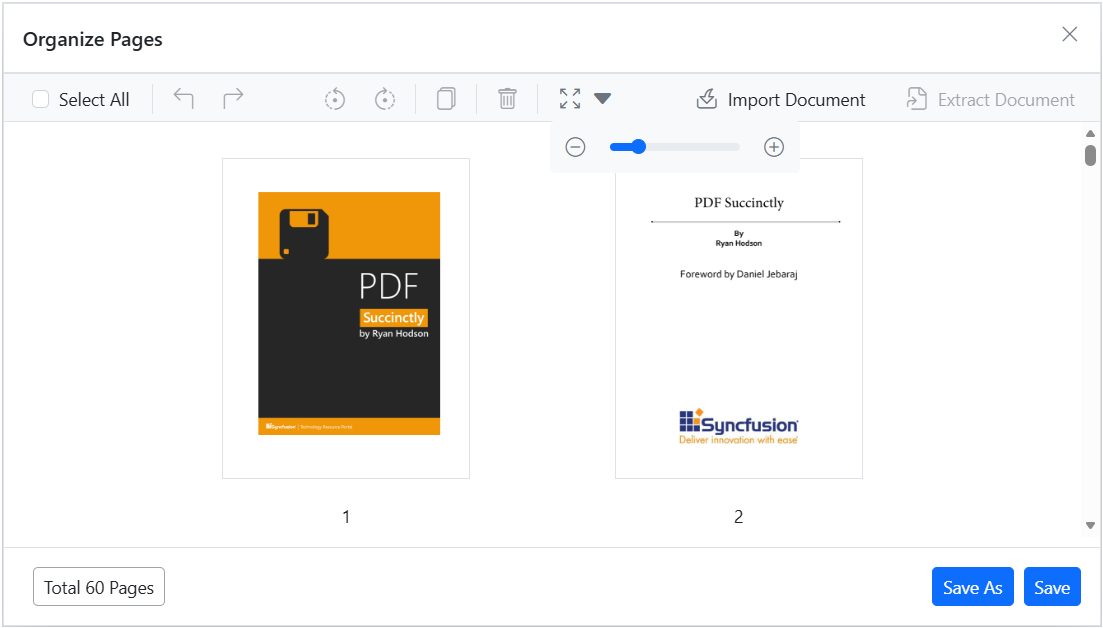This screenshot has height=628, width=1103.
Task: Click the zoom slider handle
Action: click(x=638, y=147)
